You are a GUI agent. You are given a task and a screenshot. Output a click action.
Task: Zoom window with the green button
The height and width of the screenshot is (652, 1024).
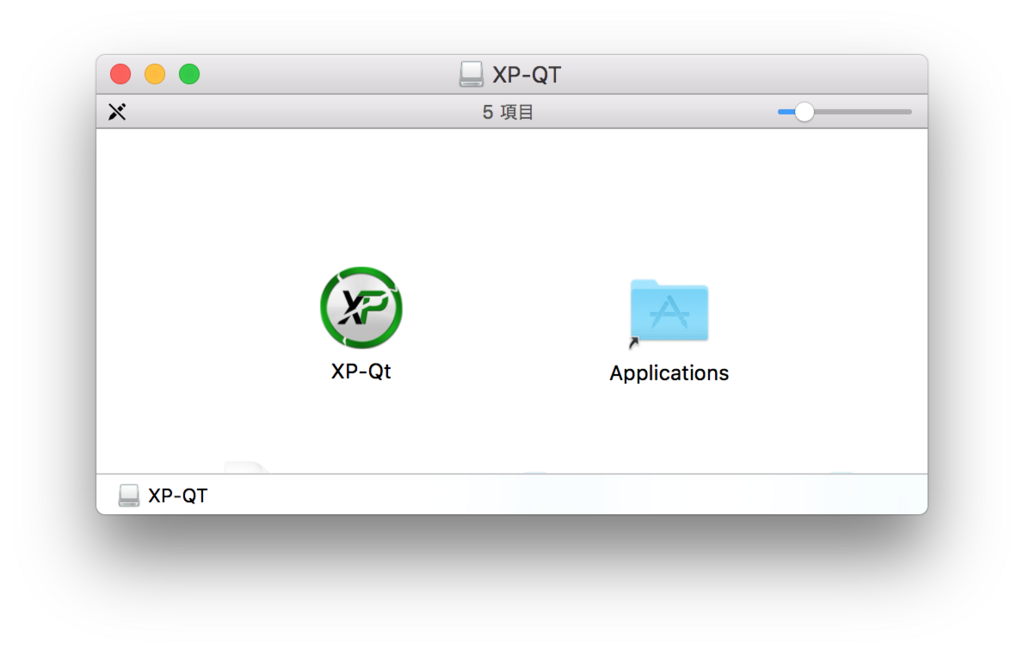point(189,73)
